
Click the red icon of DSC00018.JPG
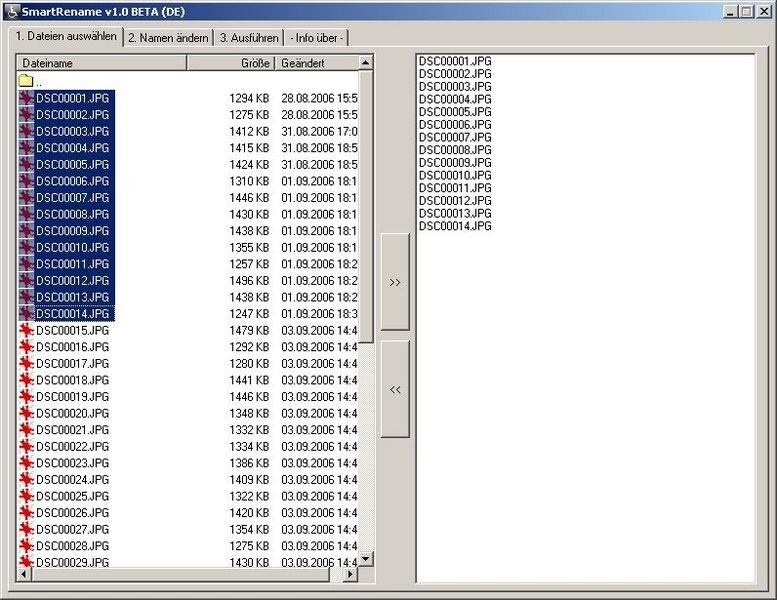(26, 380)
